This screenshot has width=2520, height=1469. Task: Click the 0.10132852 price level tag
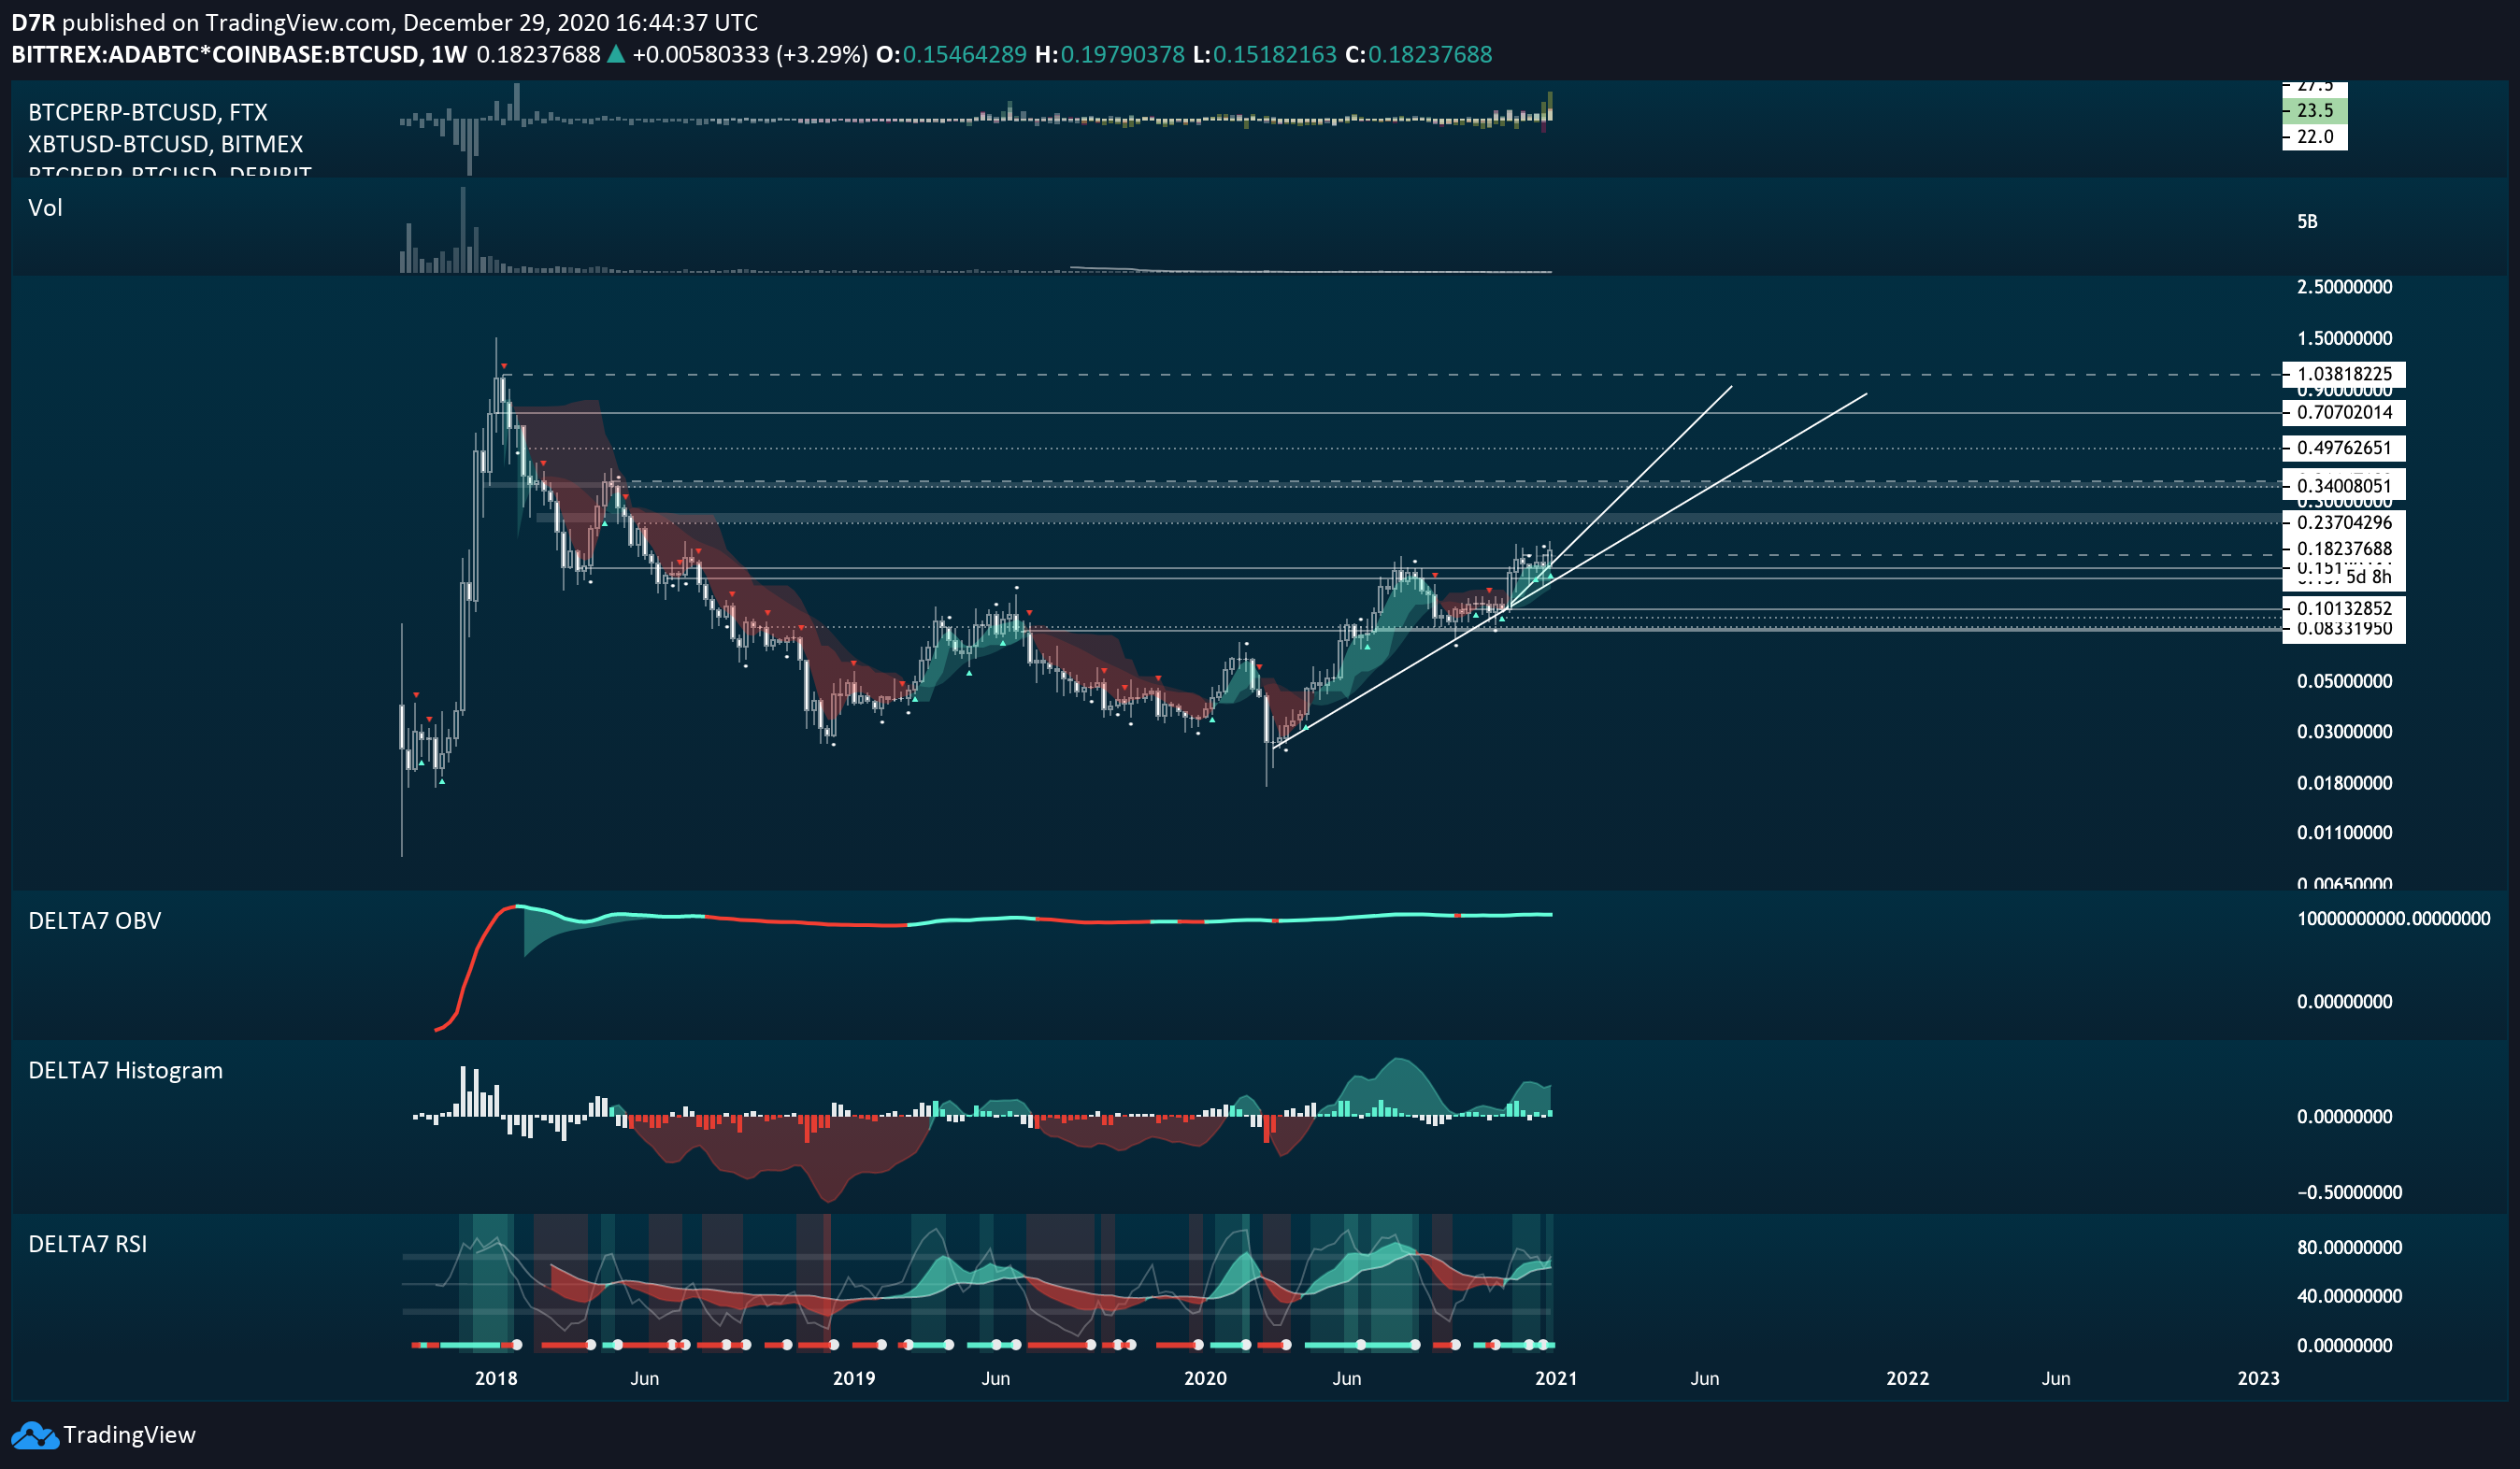2343,608
